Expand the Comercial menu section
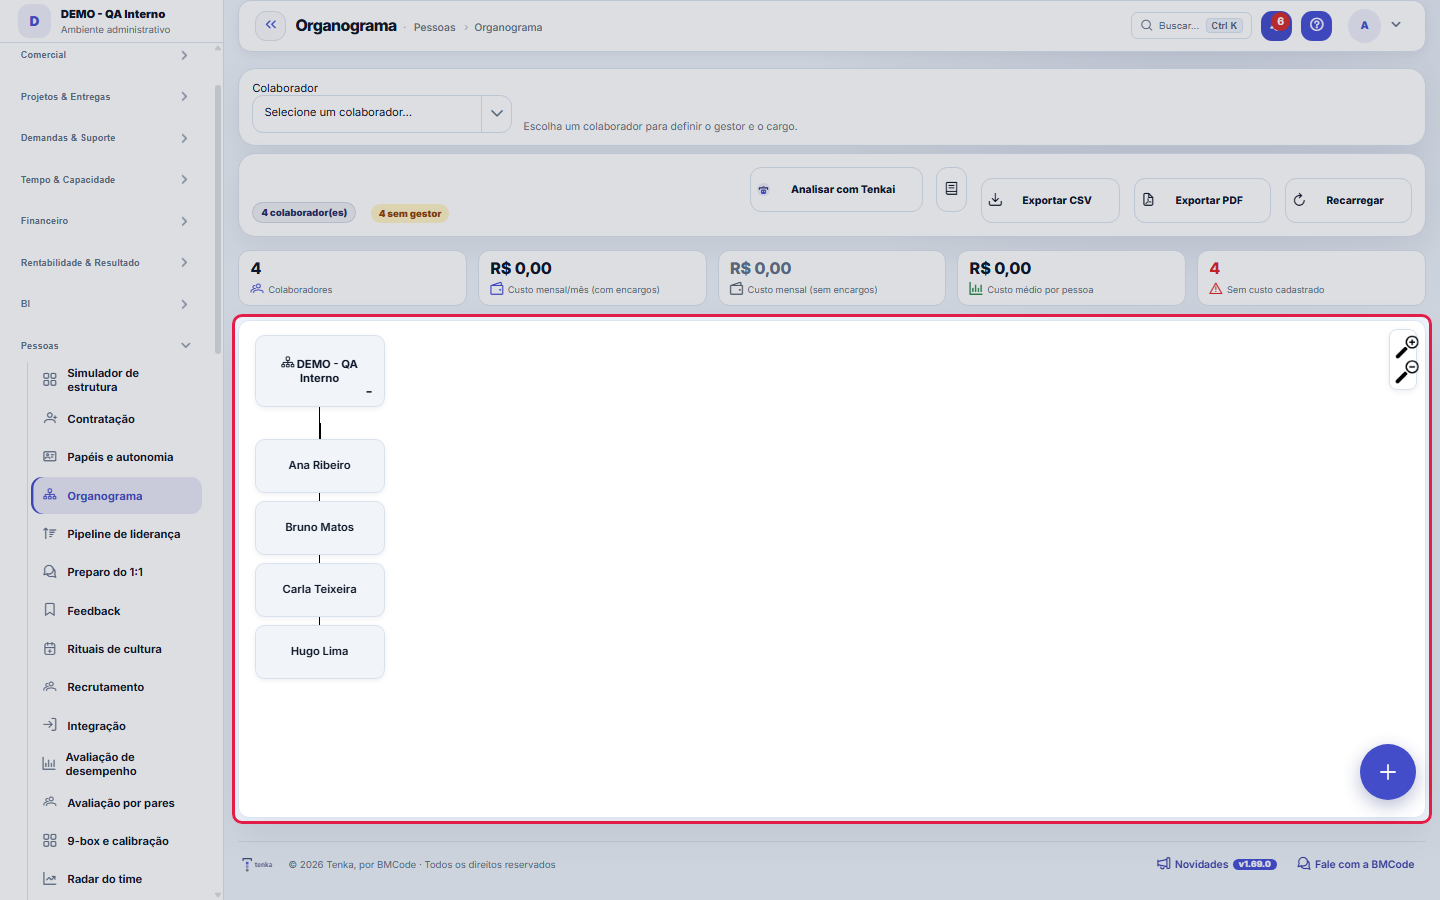Image resolution: width=1440 pixels, height=900 pixels. [x=104, y=55]
